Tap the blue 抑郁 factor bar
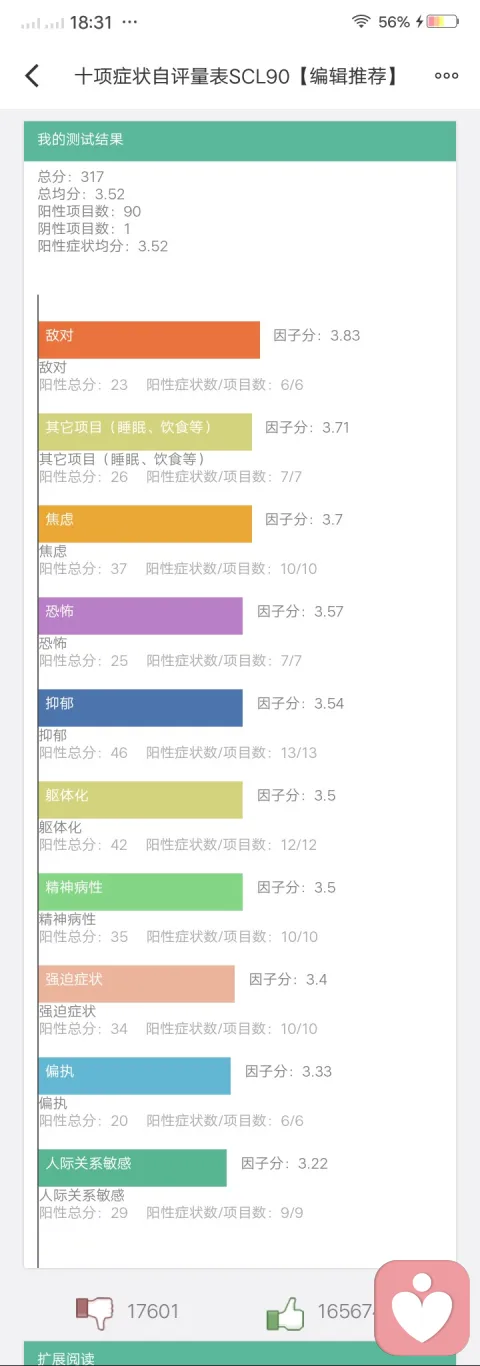Screen dimensions: 480x1366 (141, 708)
